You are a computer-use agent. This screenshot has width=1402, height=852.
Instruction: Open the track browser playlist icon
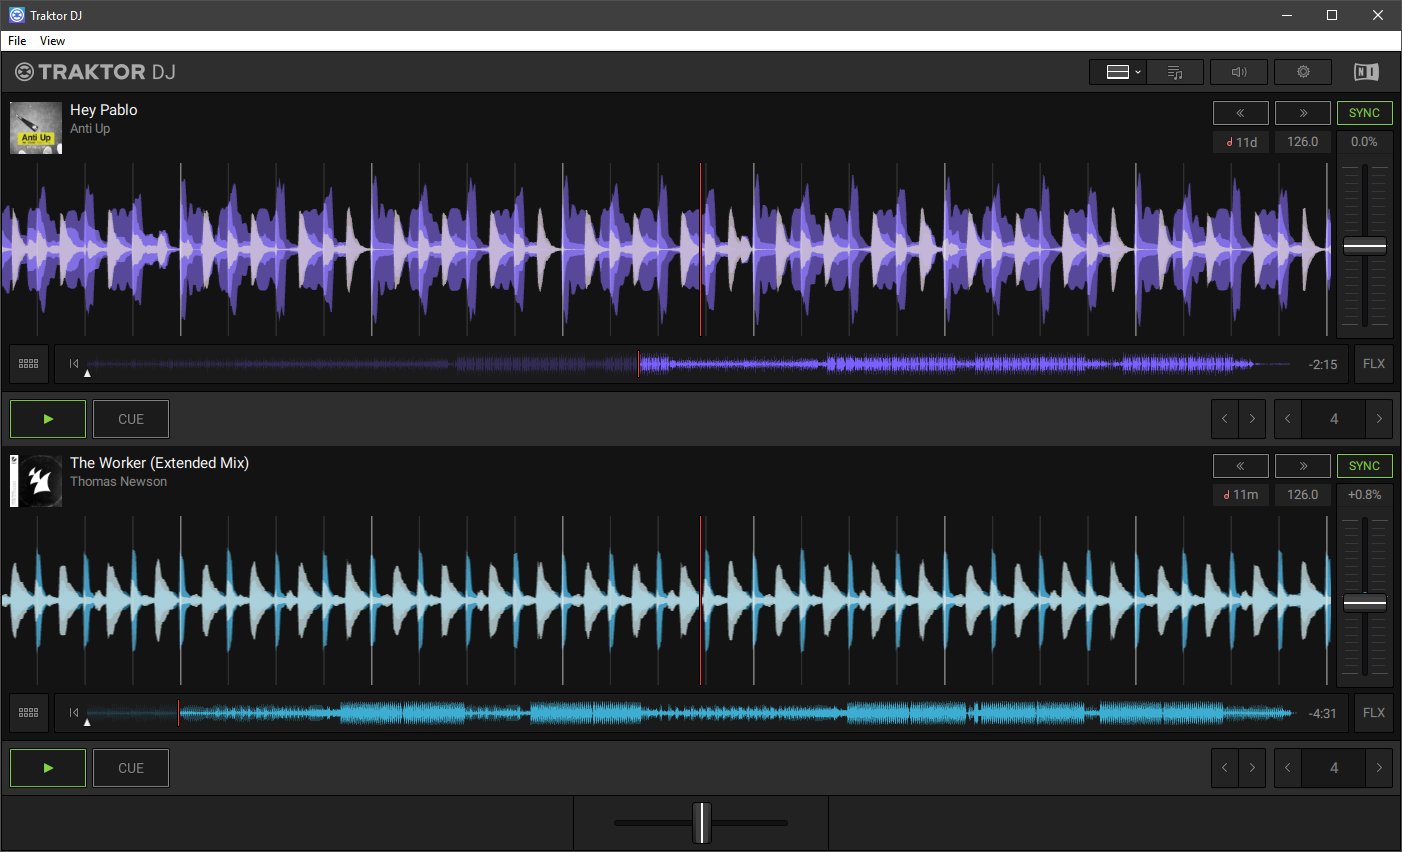point(1175,72)
